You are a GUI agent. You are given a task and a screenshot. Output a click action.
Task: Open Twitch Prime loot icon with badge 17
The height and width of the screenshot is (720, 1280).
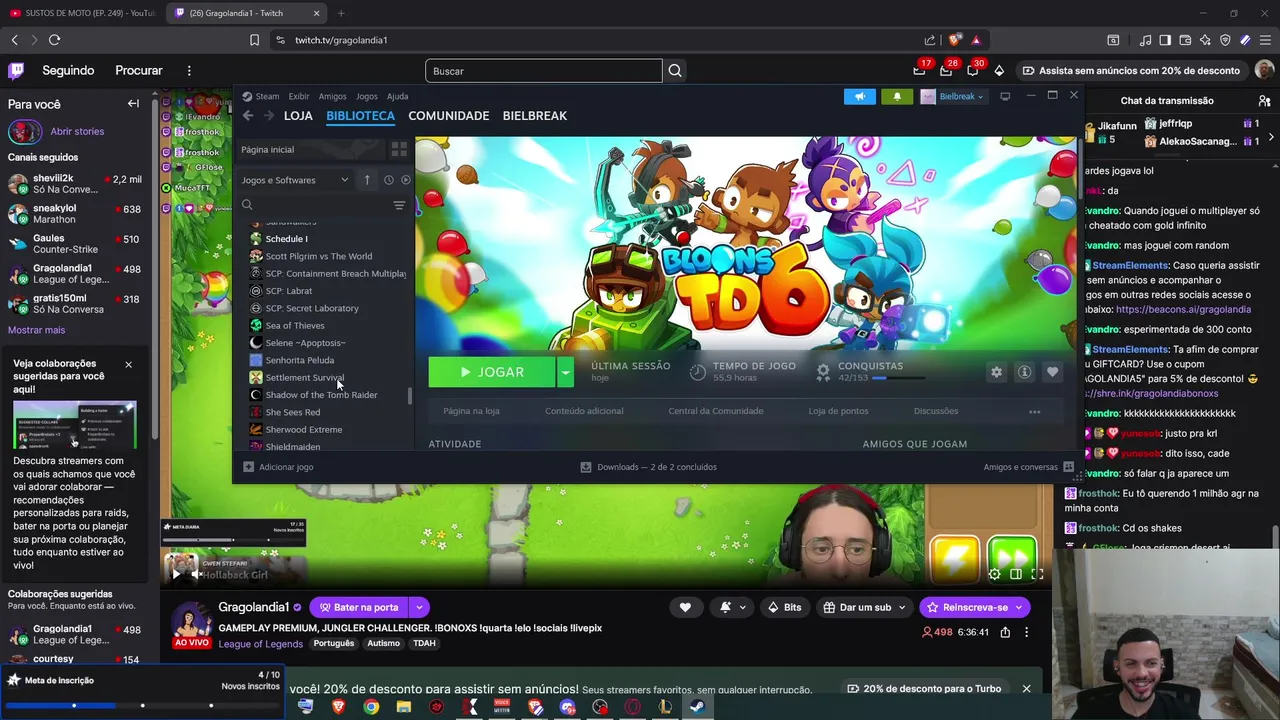tap(920, 70)
